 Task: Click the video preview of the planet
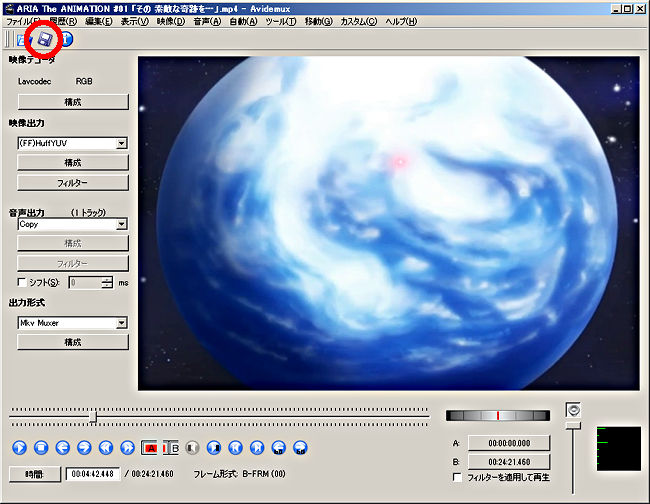[388, 223]
